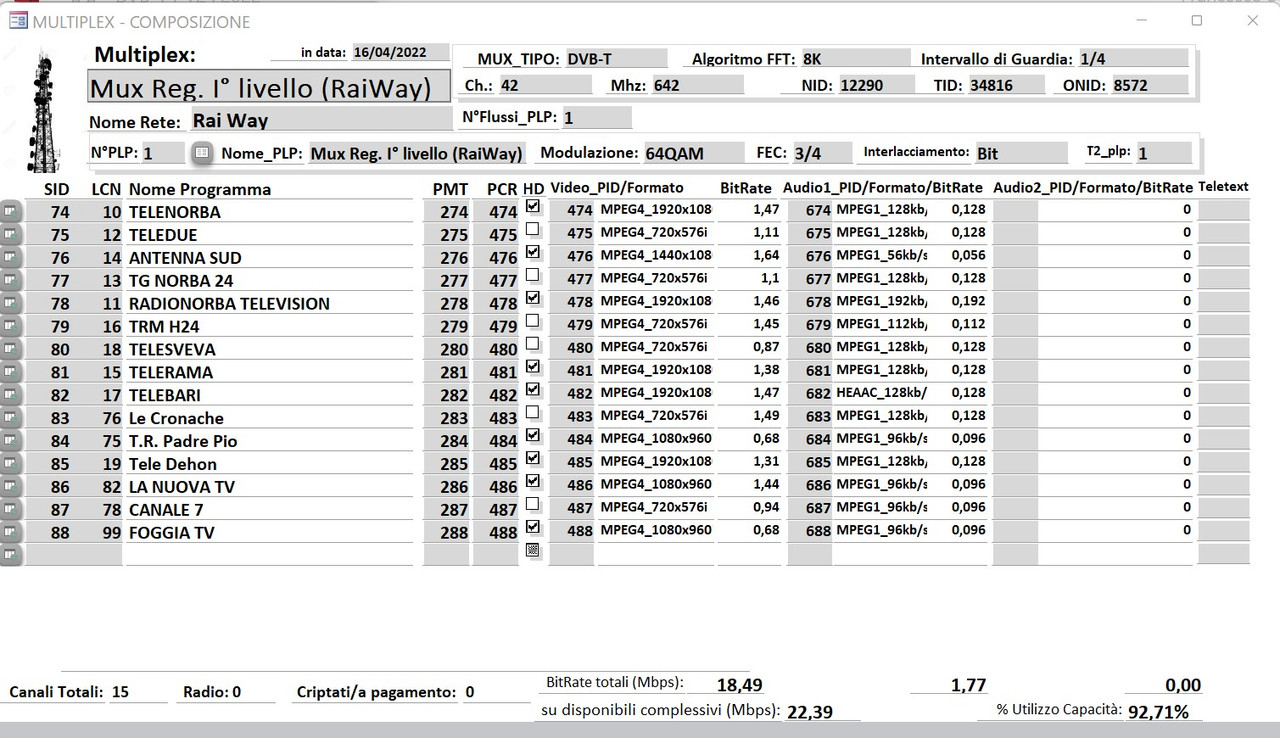
Task: Click the Intervallo di Guardia field 1/4
Action: [1133, 58]
